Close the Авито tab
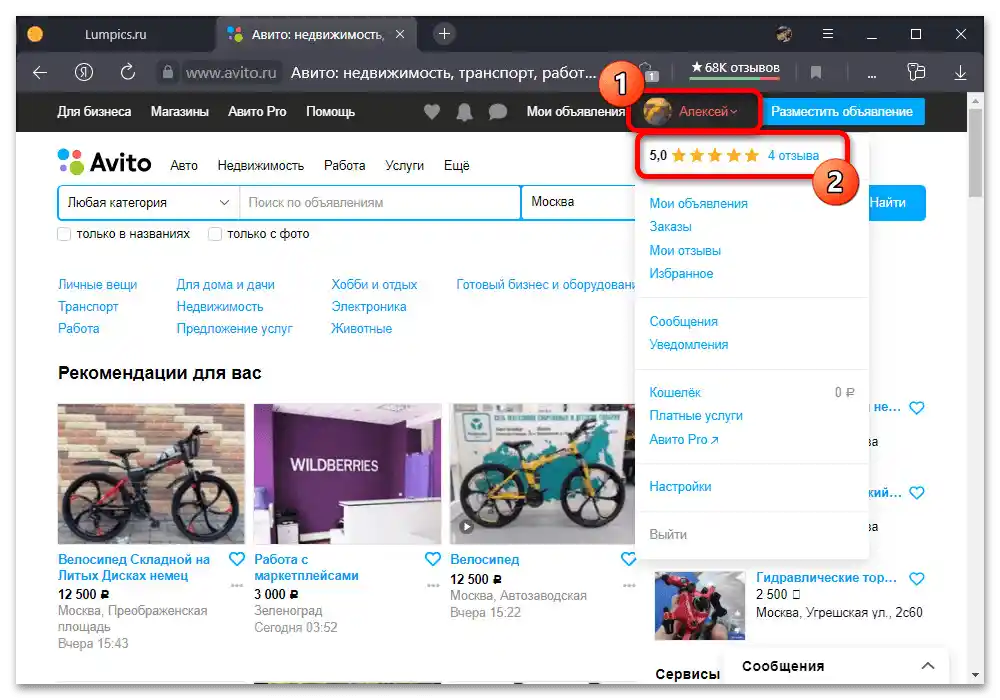This screenshot has height=700, width=1000. click(400, 34)
